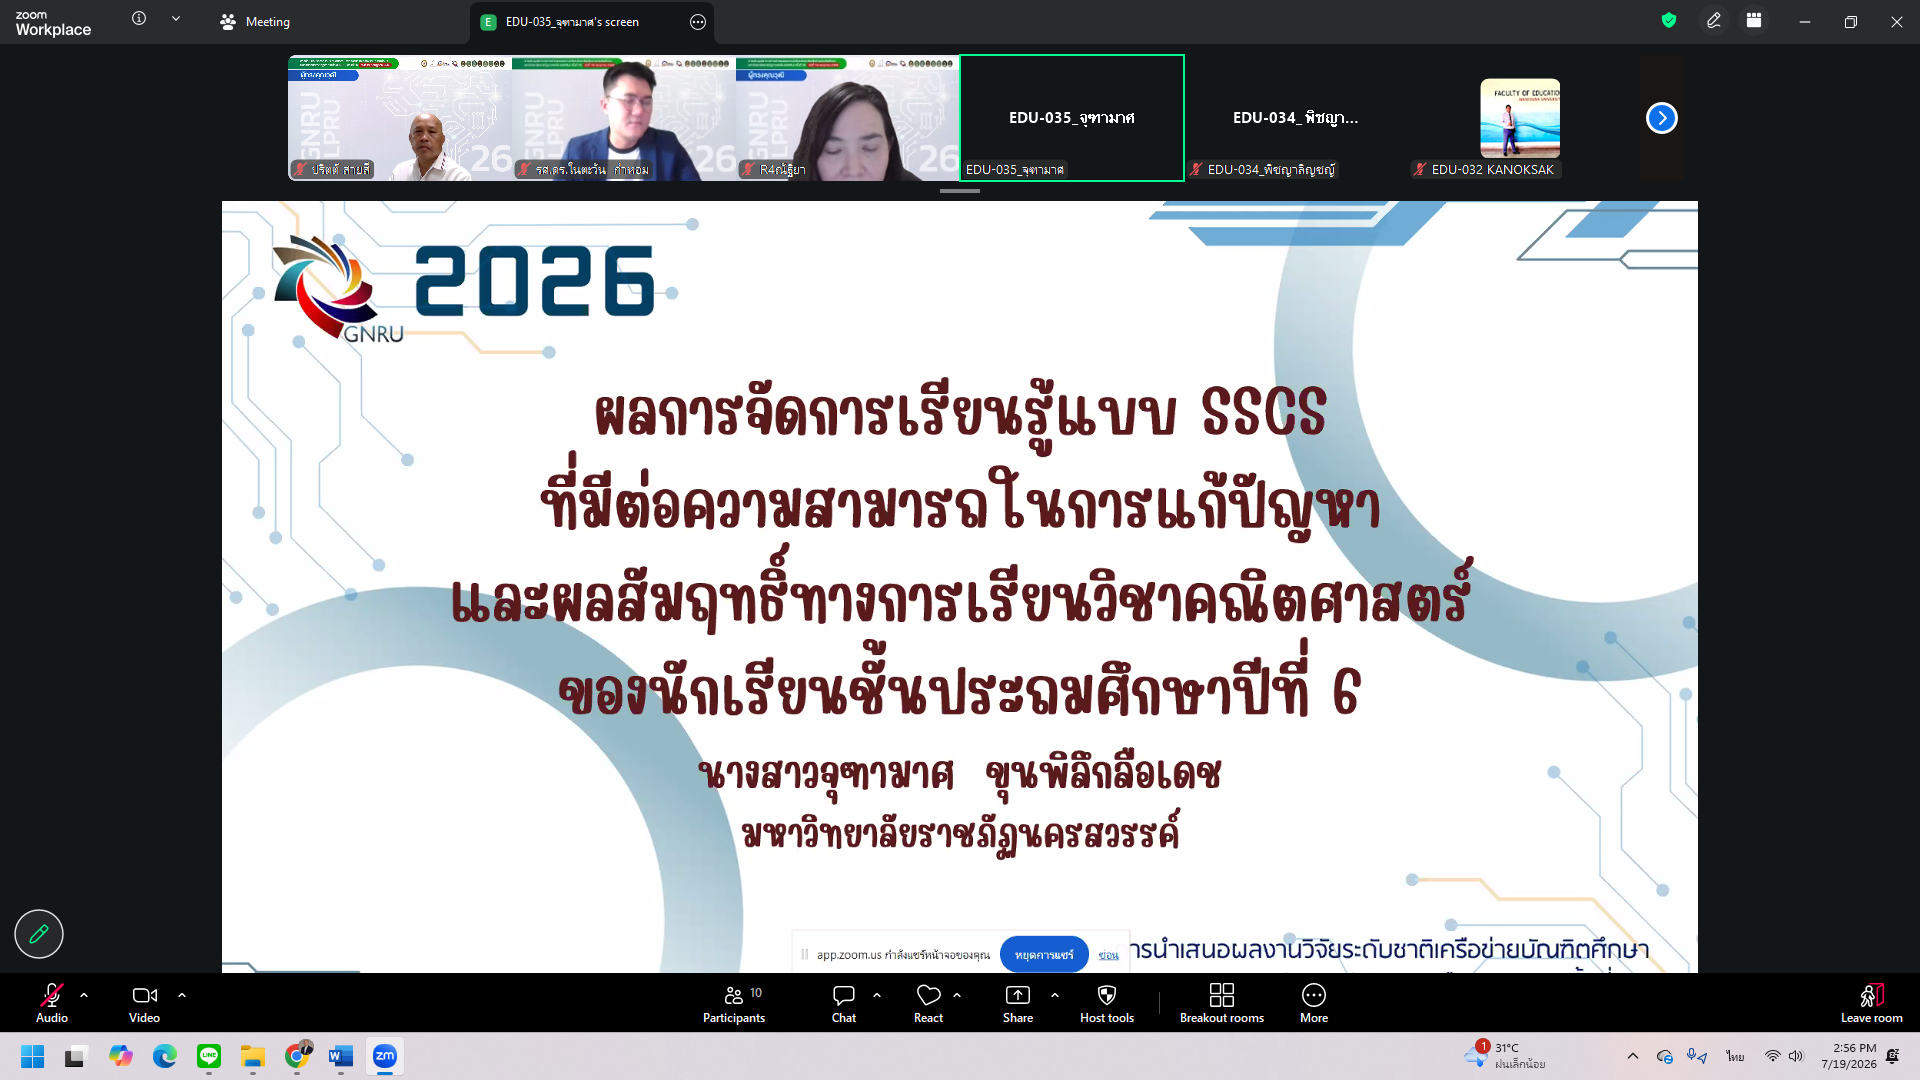This screenshot has width=1920, height=1080.
Task: Switch to the Meeting tab
Action: [x=255, y=22]
